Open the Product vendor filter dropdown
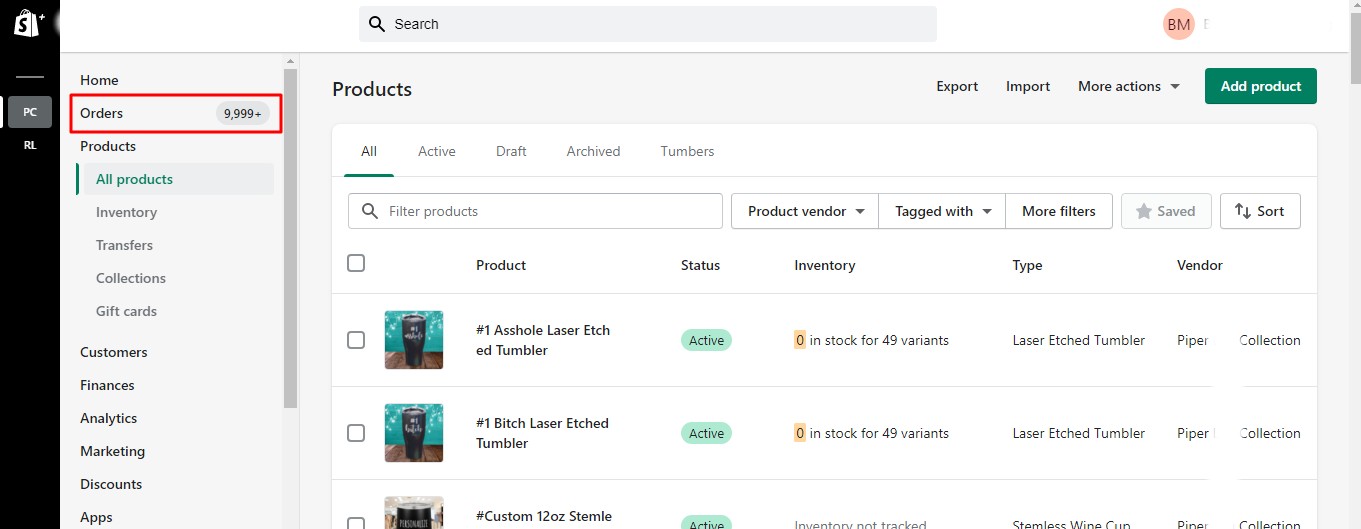 (805, 211)
